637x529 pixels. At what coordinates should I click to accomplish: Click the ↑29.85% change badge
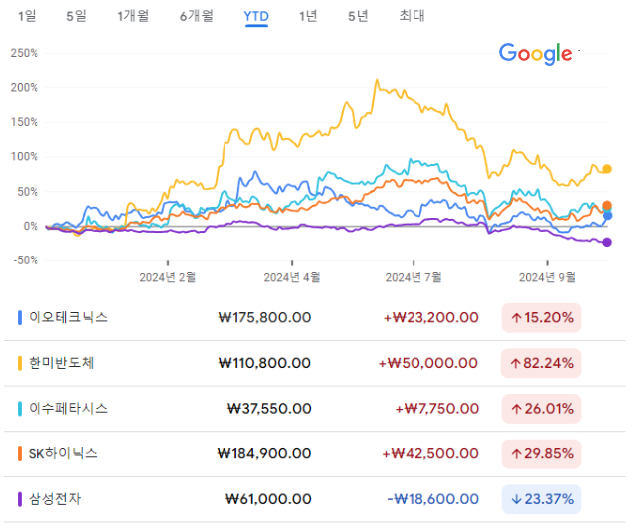[542, 453]
